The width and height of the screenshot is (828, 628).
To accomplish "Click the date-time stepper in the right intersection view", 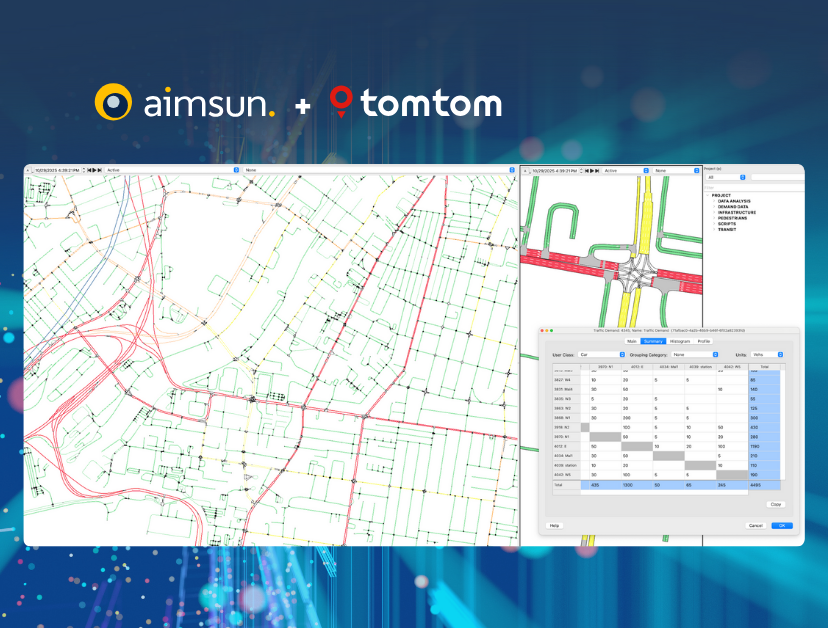I will pos(581,171).
